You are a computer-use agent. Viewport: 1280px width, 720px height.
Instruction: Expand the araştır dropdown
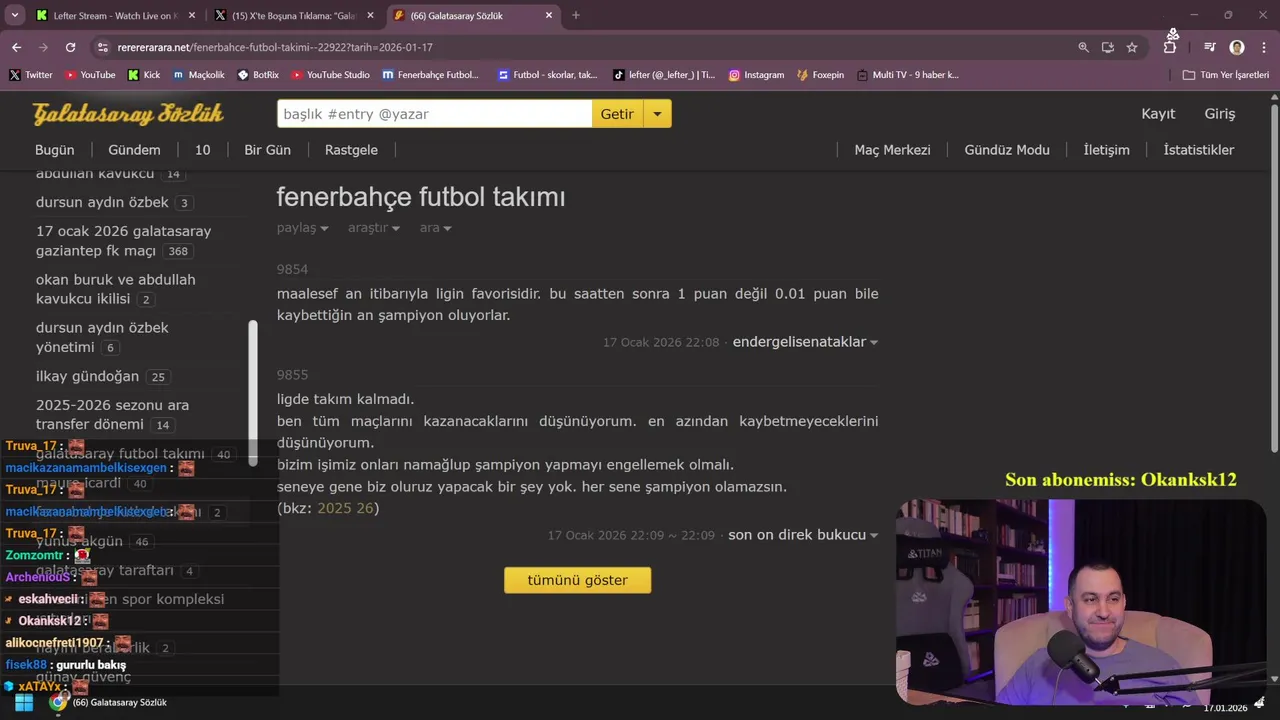pyautogui.click(x=374, y=228)
